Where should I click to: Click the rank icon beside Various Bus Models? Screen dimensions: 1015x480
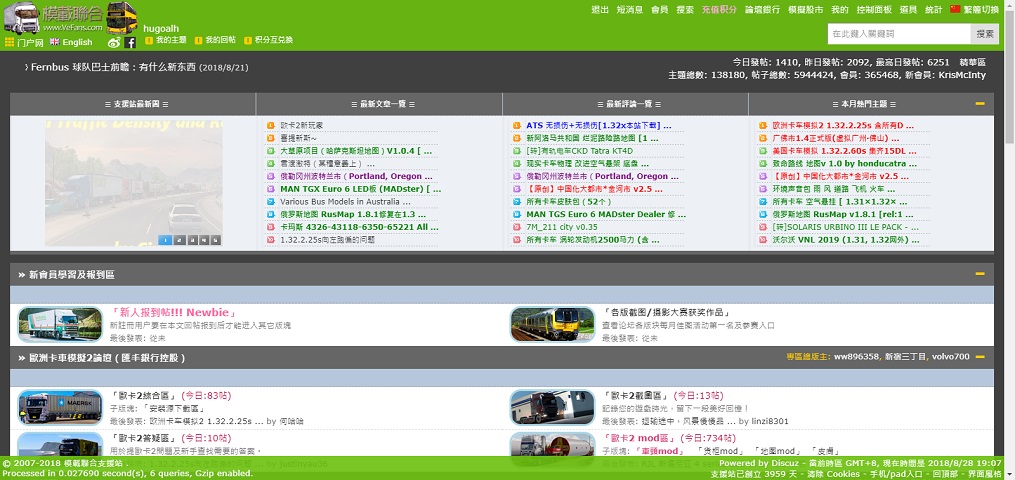[271, 202]
